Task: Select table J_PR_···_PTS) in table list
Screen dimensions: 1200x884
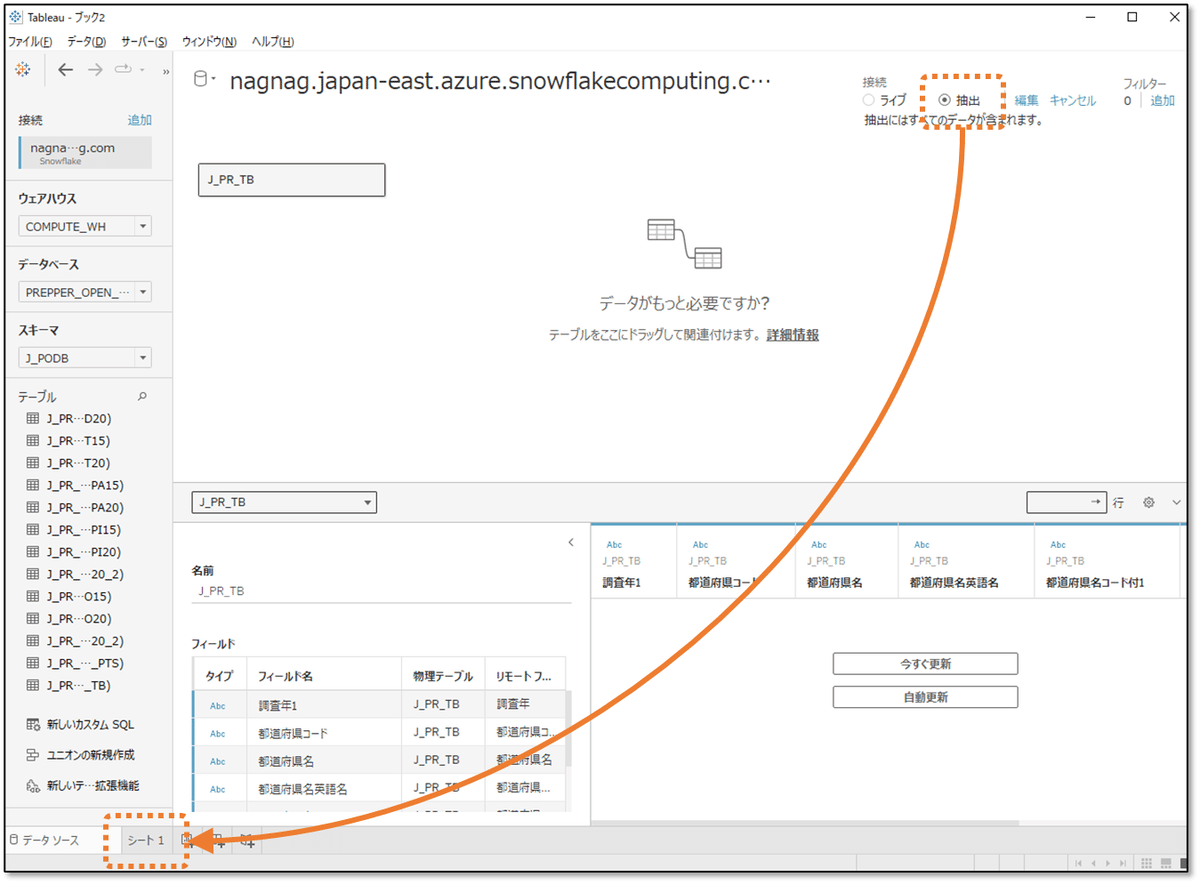Action: click(x=85, y=663)
